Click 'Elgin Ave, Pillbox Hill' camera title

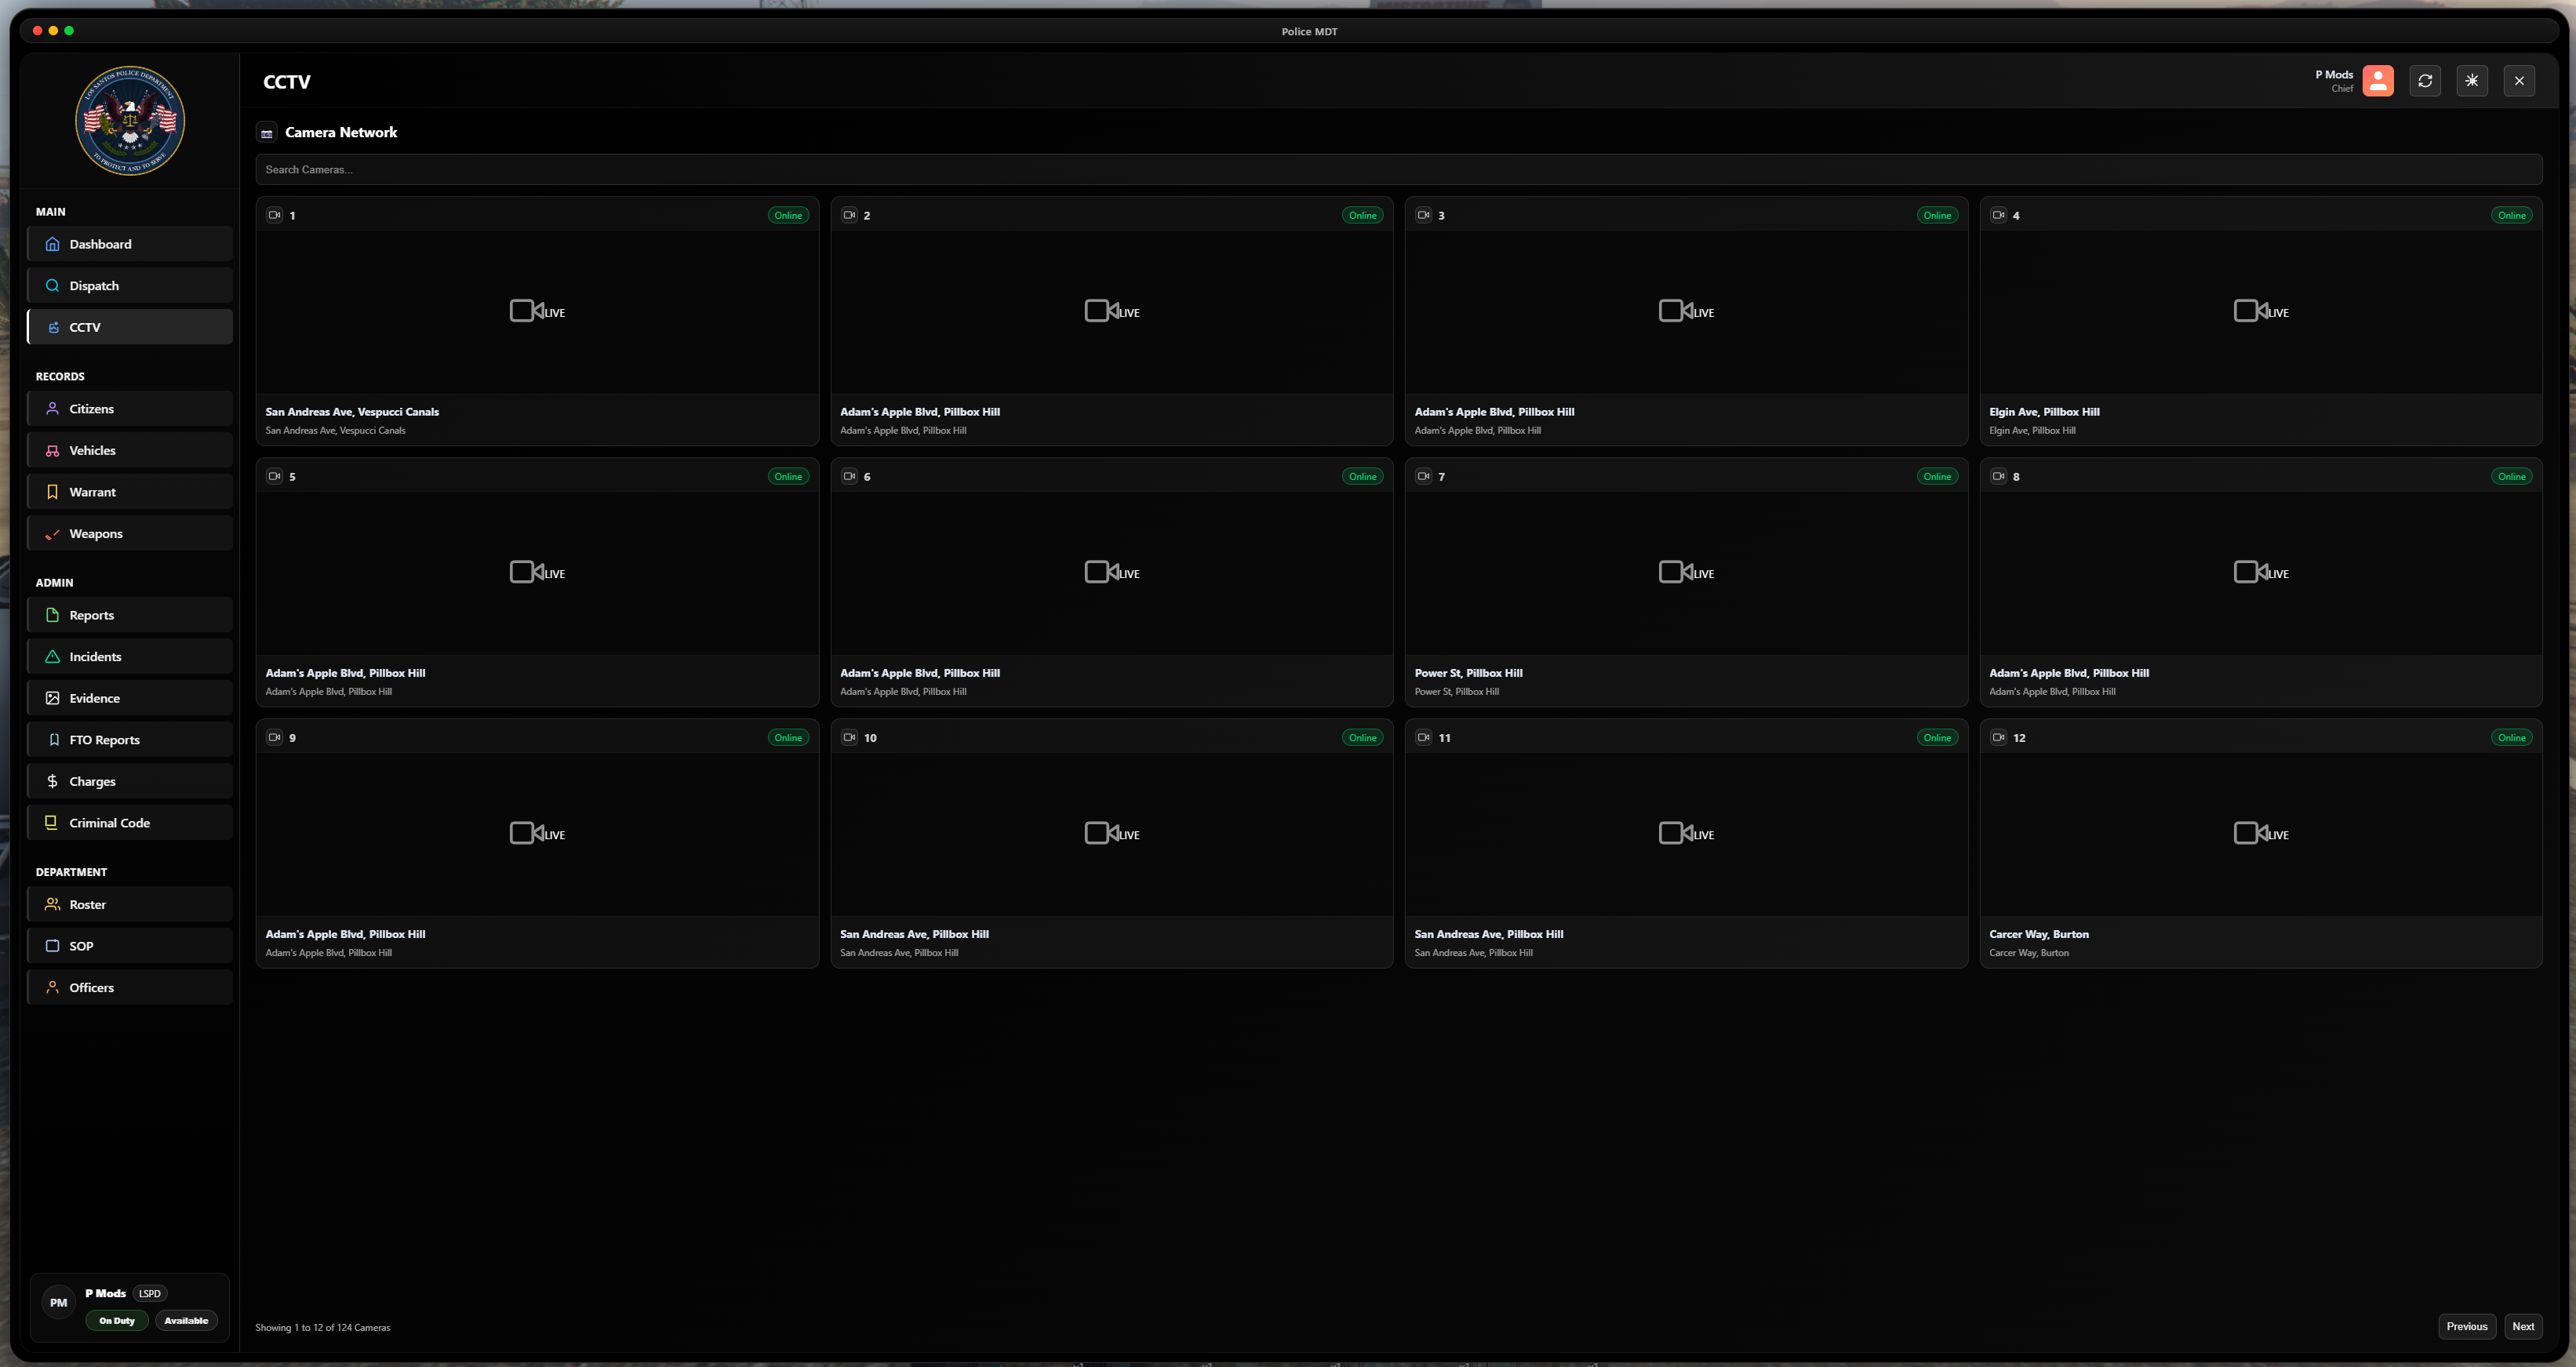[x=2044, y=412]
